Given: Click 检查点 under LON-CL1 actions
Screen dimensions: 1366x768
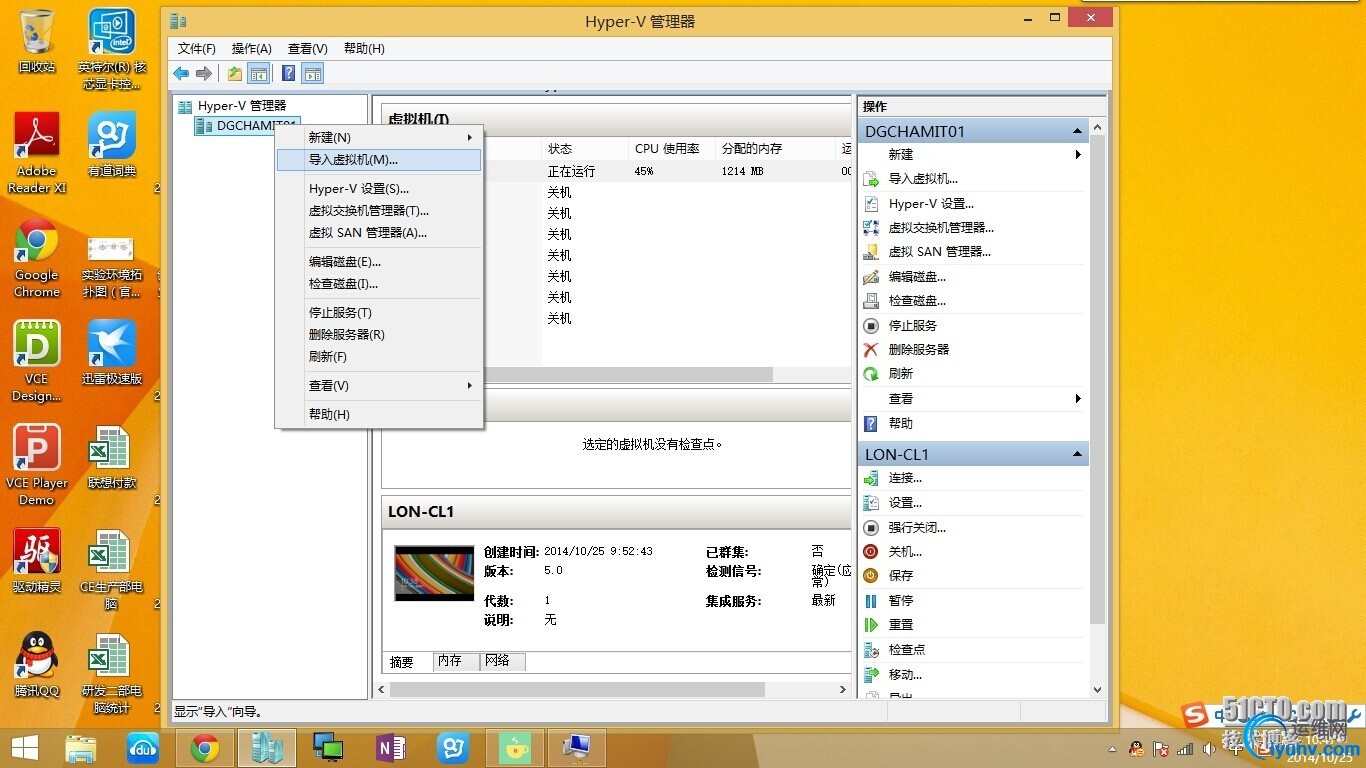Looking at the screenshot, I should tap(907, 650).
